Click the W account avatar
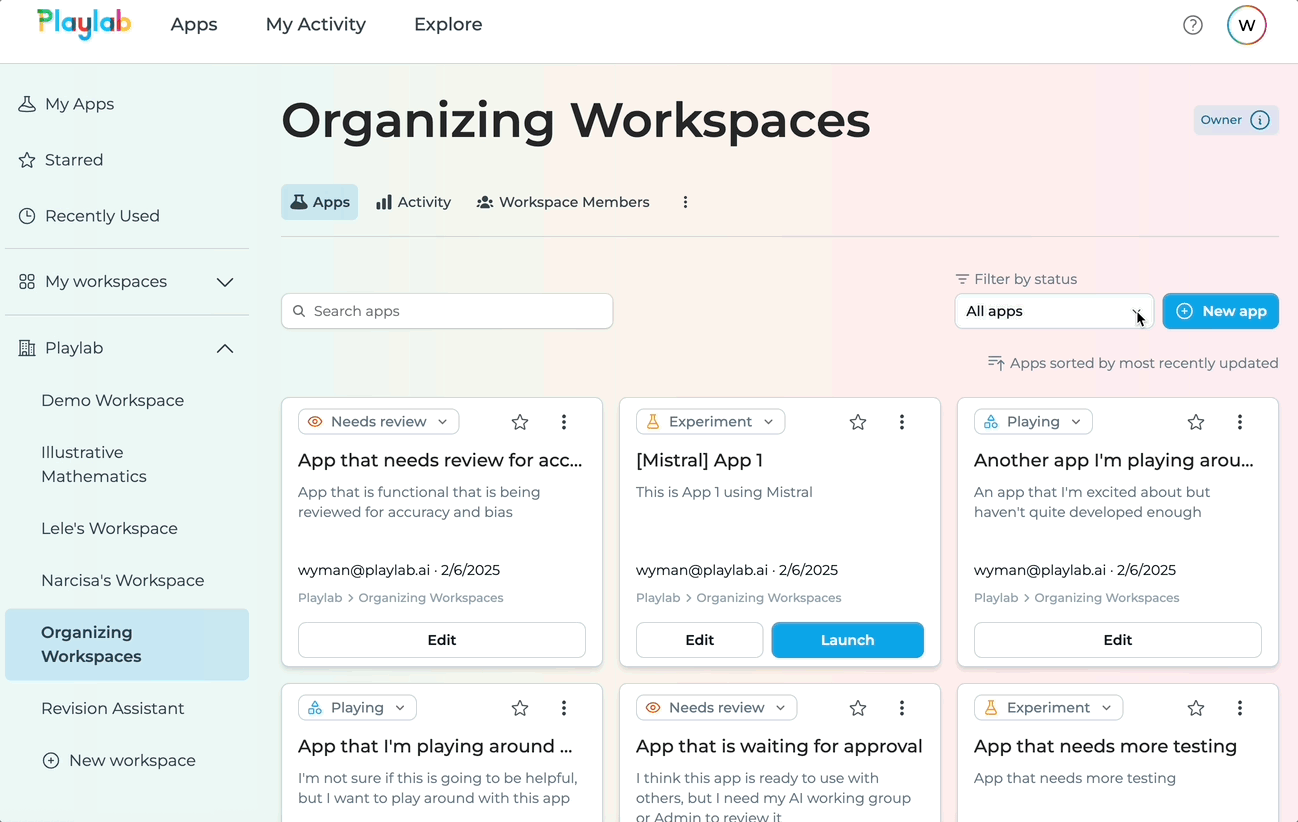 [x=1246, y=24]
